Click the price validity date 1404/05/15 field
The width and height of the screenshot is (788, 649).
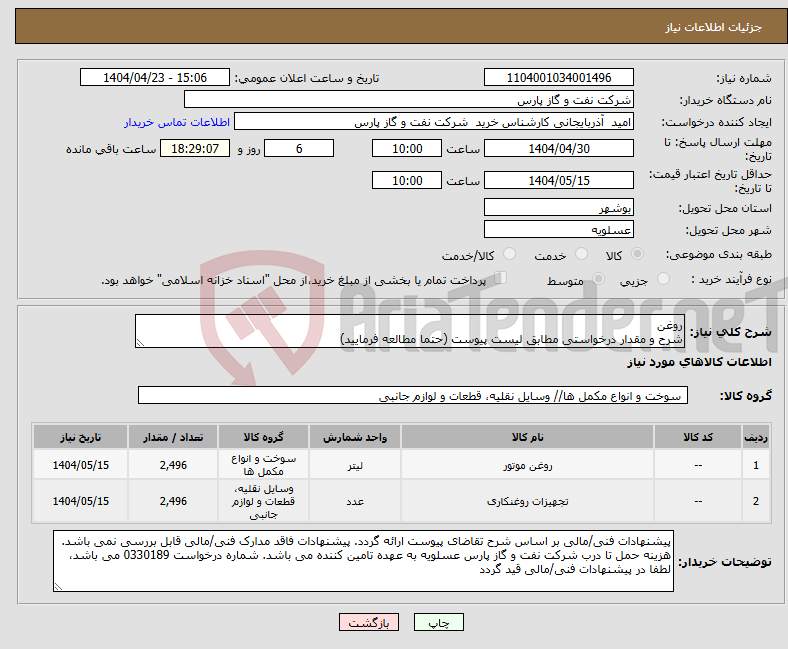pyautogui.click(x=558, y=180)
